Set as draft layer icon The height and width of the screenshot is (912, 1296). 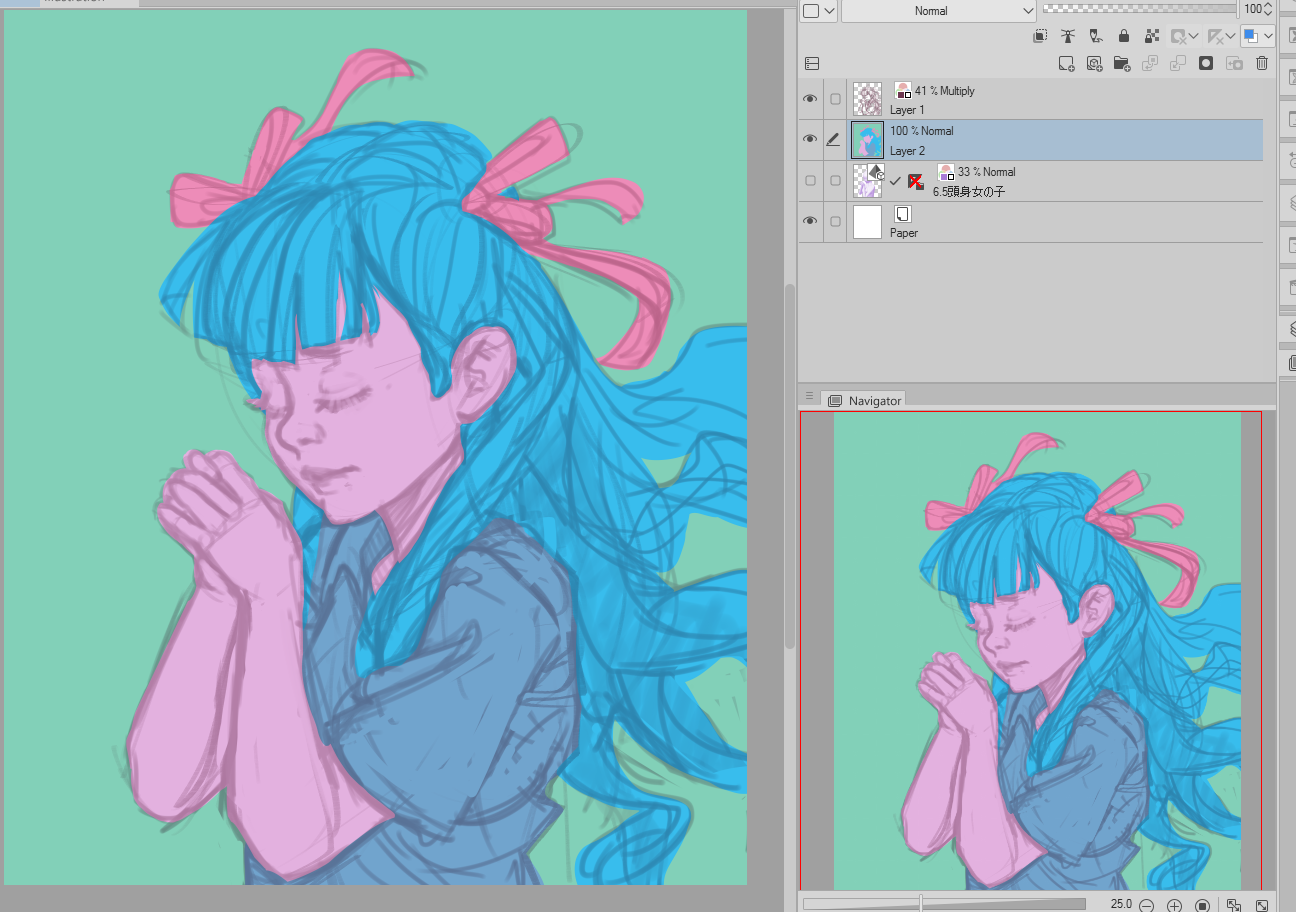point(1096,36)
